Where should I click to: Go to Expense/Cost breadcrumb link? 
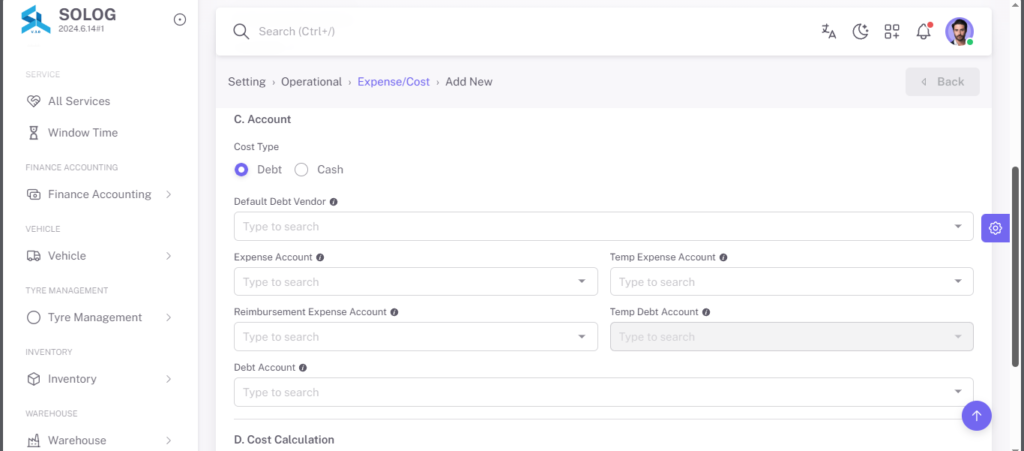click(394, 82)
